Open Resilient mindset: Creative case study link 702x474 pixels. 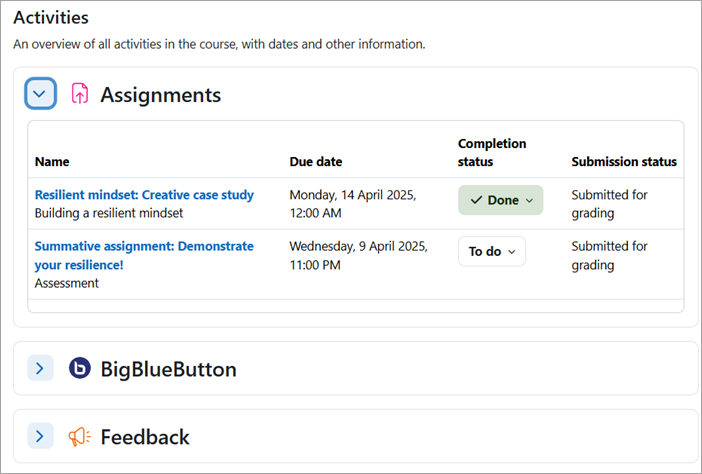pyautogui.click(x=144, y=195)
